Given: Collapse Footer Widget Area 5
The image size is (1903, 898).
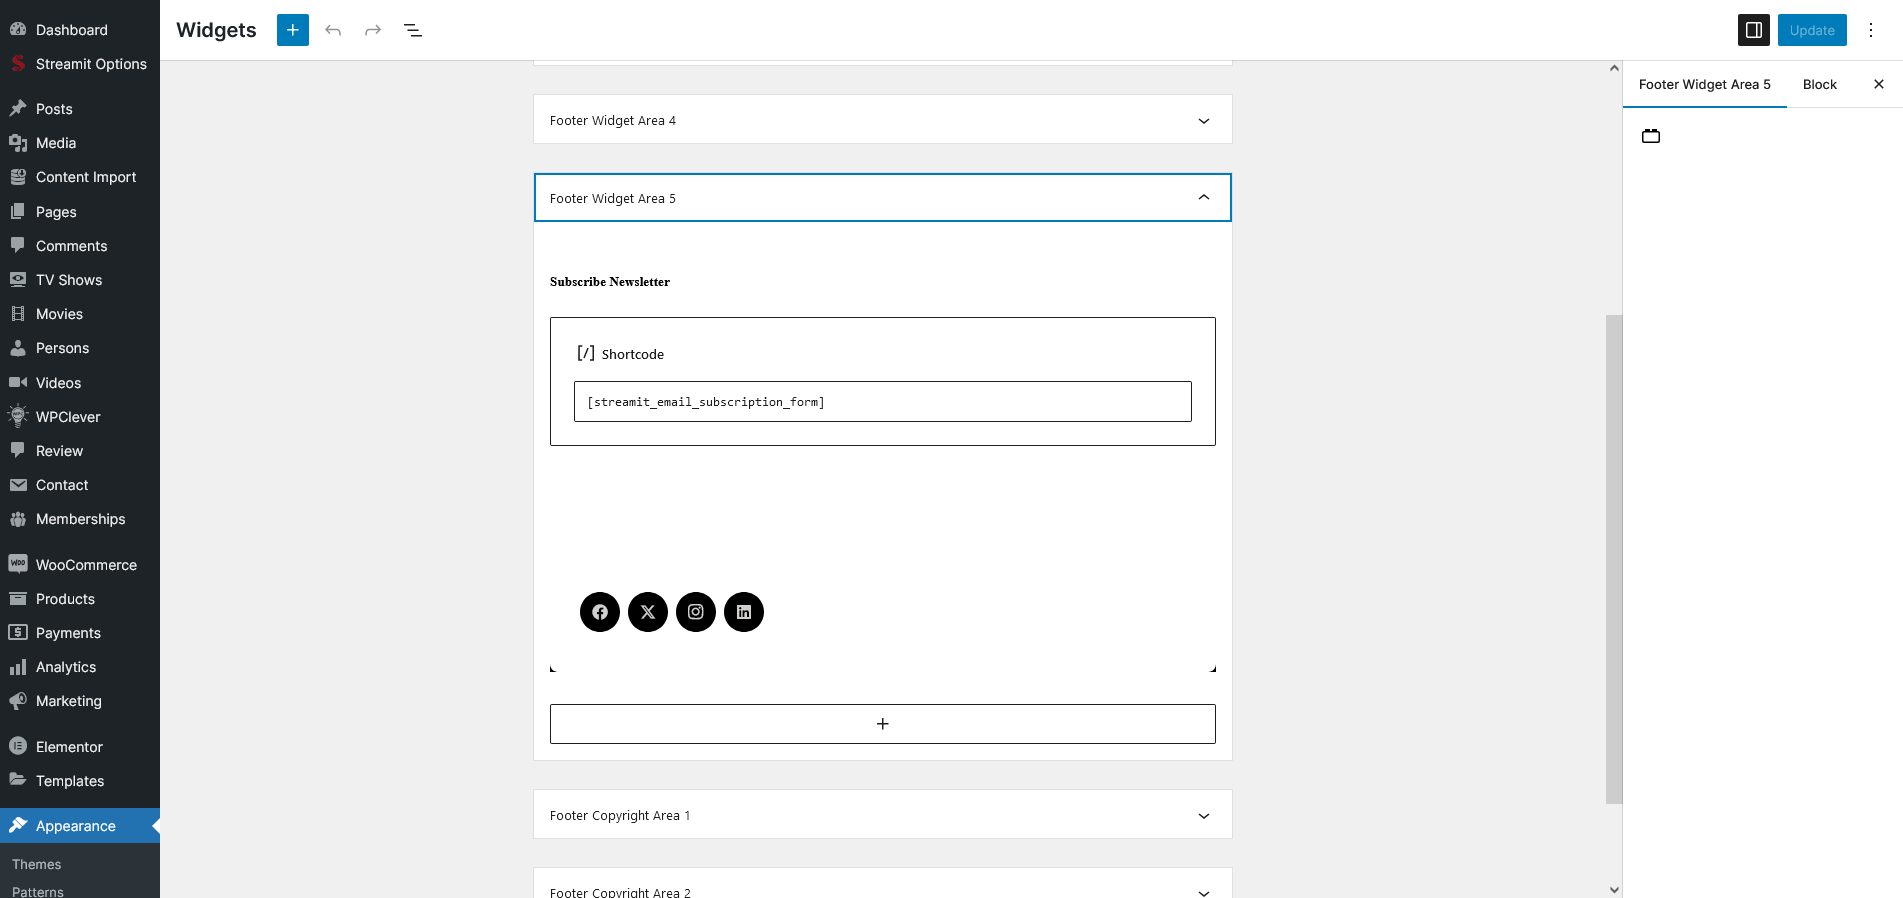Looking at the screenshot, I should pyautogui.click(x=883, y=198).
